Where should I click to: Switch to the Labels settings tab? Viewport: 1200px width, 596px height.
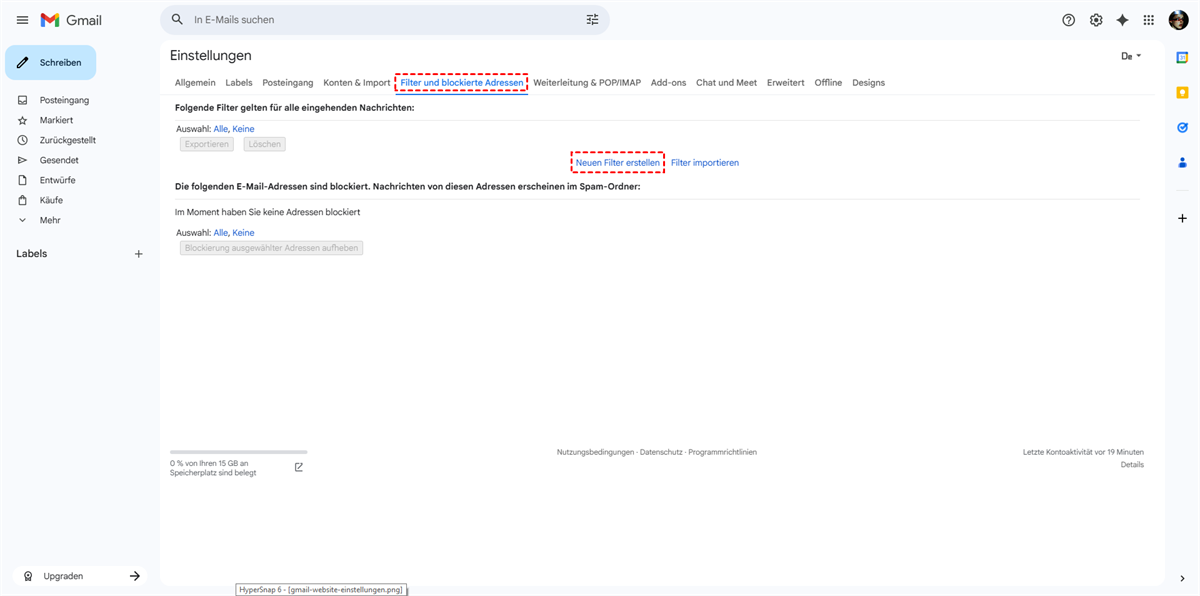click(239, 83)
